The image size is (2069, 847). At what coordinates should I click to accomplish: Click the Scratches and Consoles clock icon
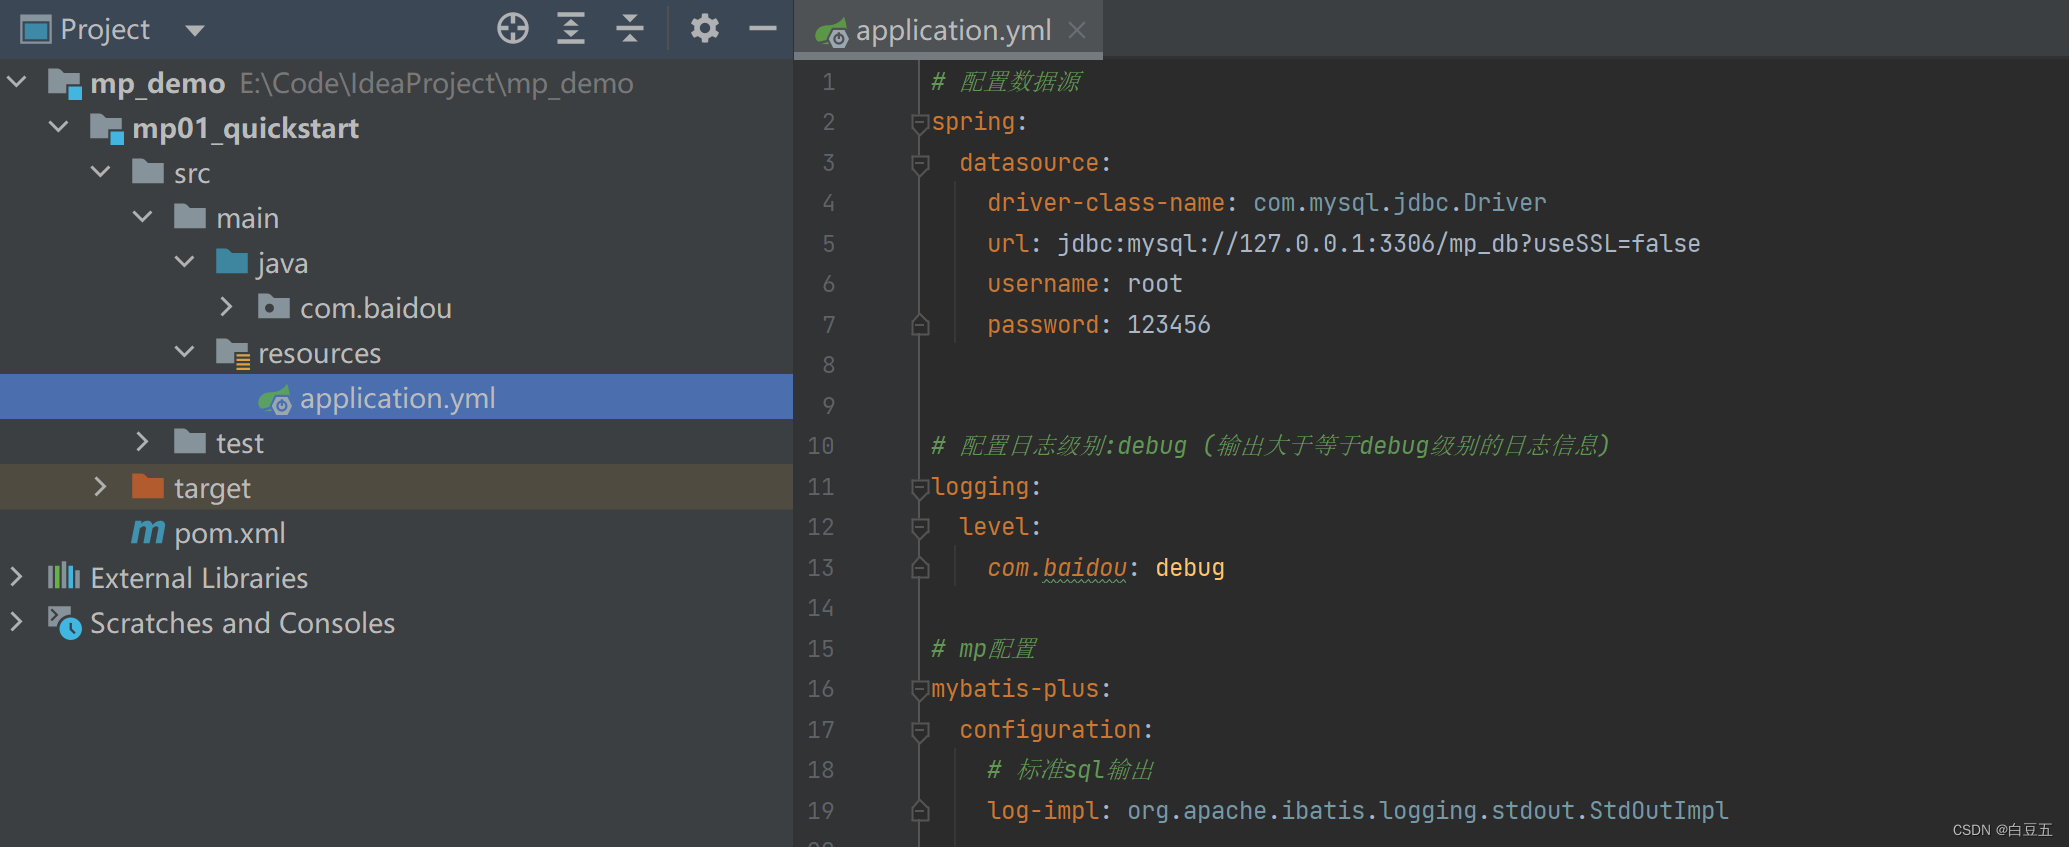(x=65, y=623)
